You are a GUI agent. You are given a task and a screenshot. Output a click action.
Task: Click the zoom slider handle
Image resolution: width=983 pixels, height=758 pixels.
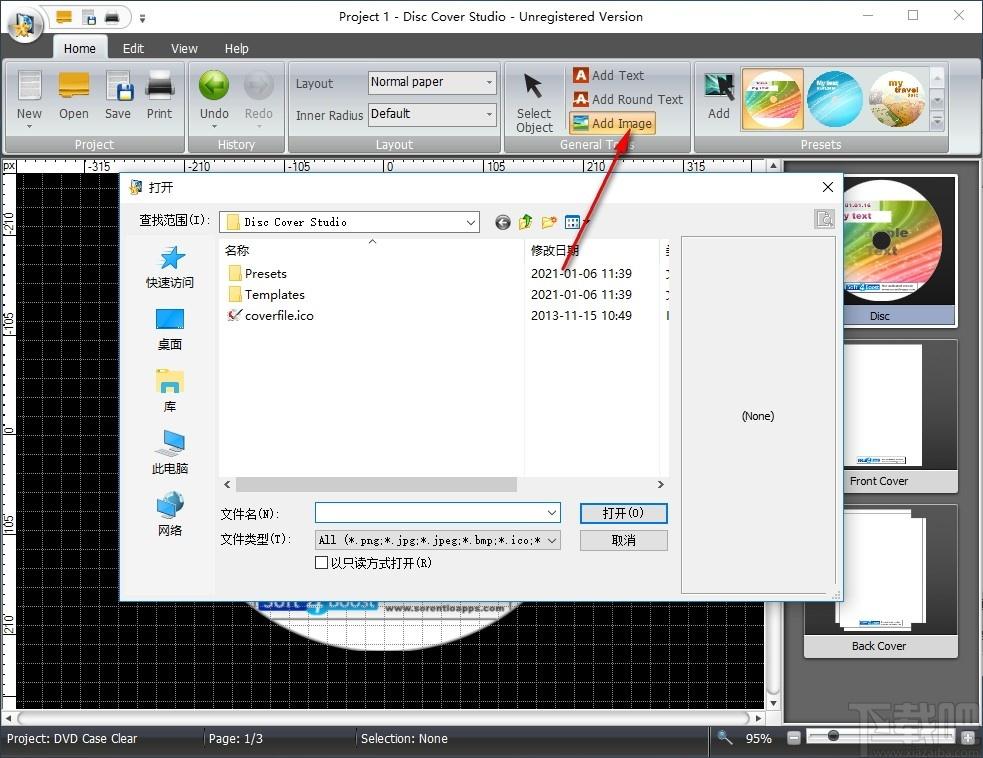pos(833,736)
